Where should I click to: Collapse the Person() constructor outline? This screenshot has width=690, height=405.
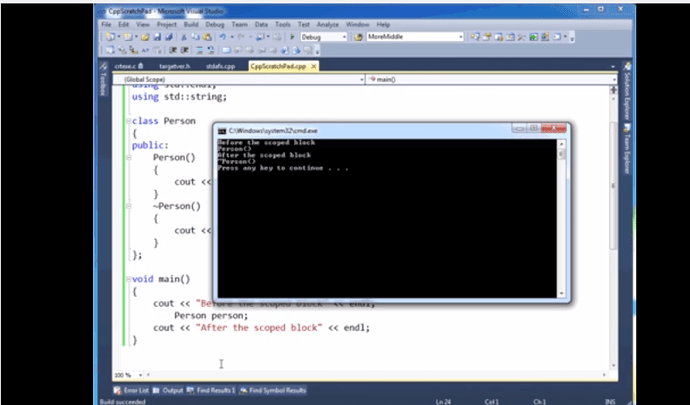pos(128,158)
